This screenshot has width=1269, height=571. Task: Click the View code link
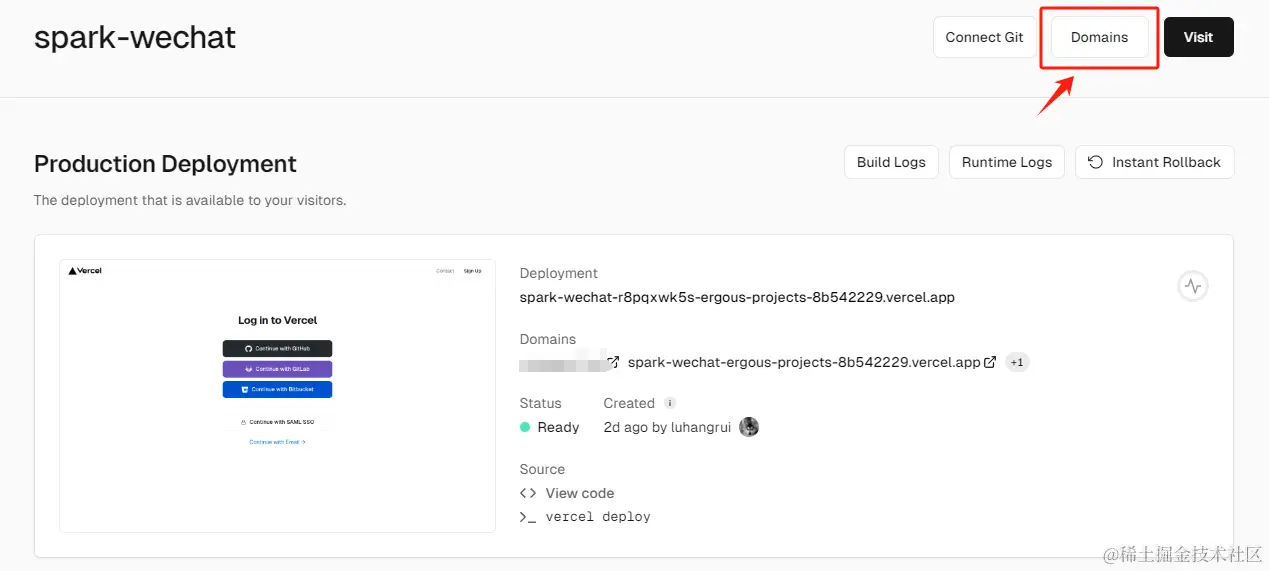click(x=580, y=493)
